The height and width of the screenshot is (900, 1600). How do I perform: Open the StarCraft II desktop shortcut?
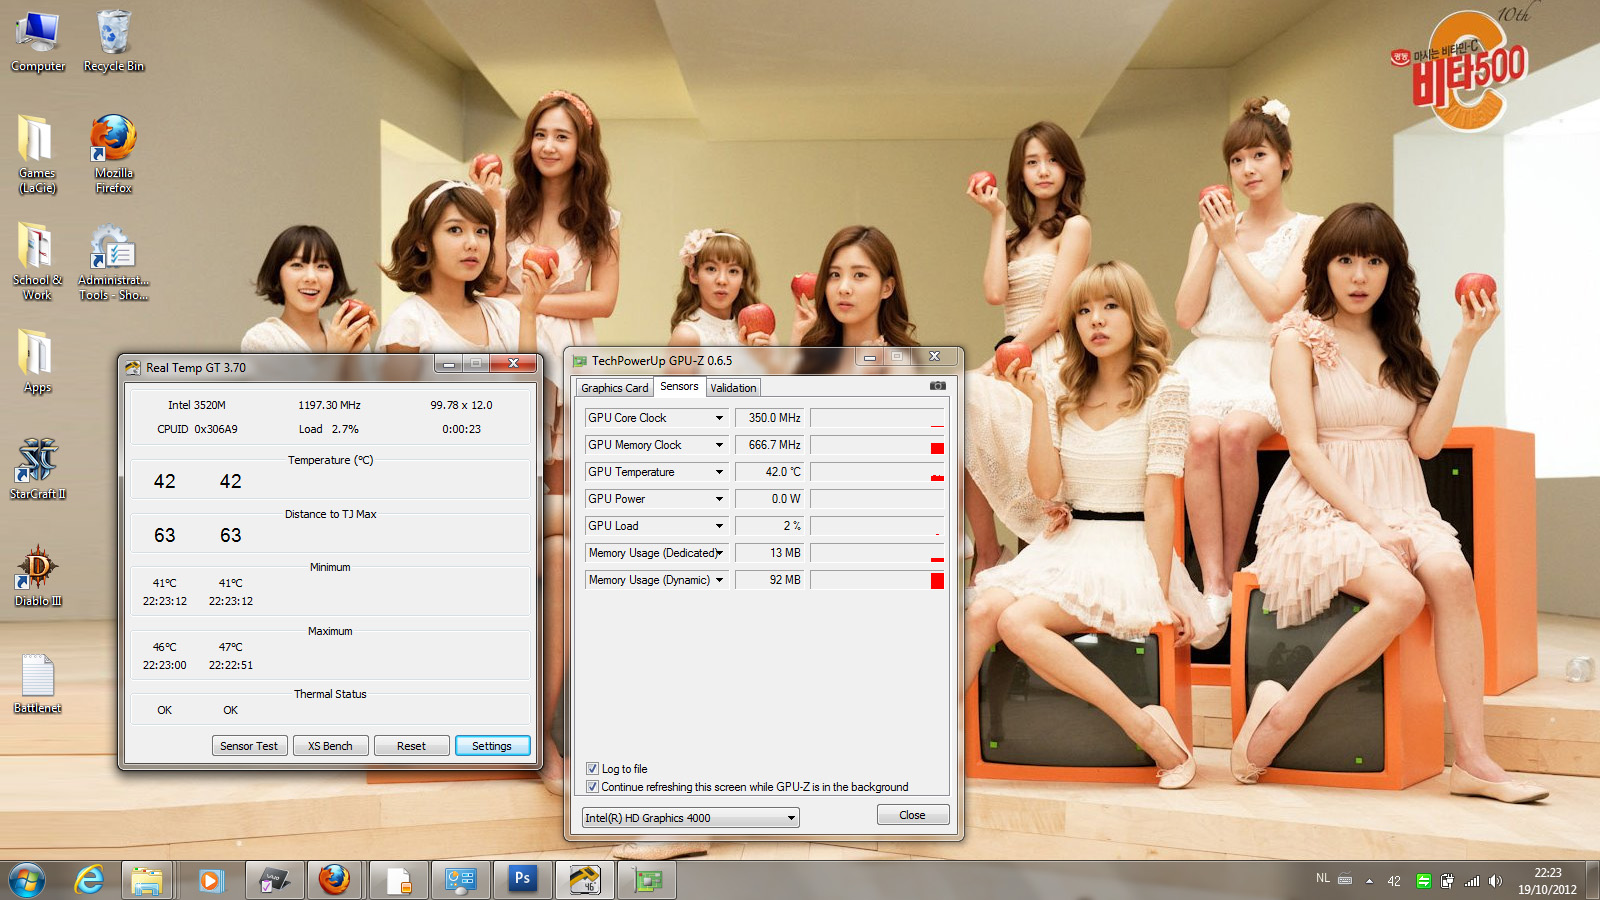(x=38, y=462)
